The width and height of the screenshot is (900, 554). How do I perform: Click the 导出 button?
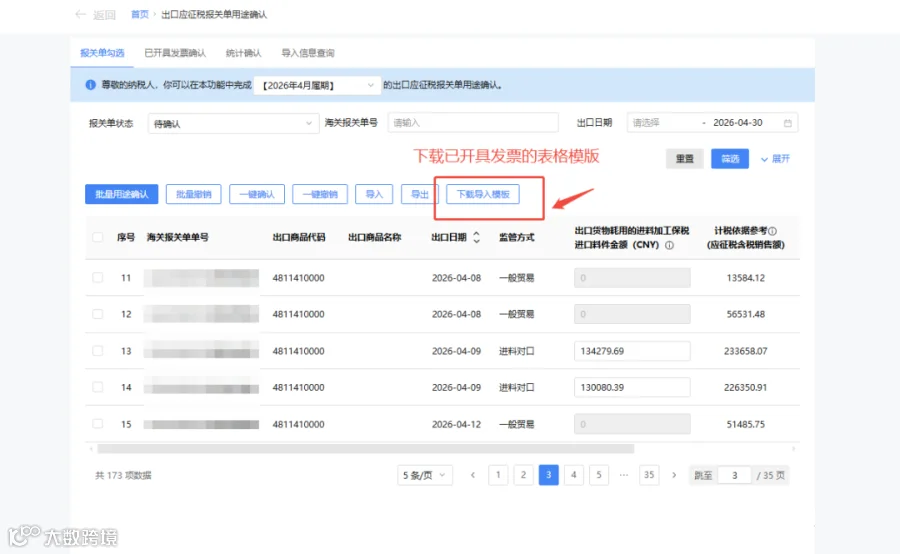420,194
